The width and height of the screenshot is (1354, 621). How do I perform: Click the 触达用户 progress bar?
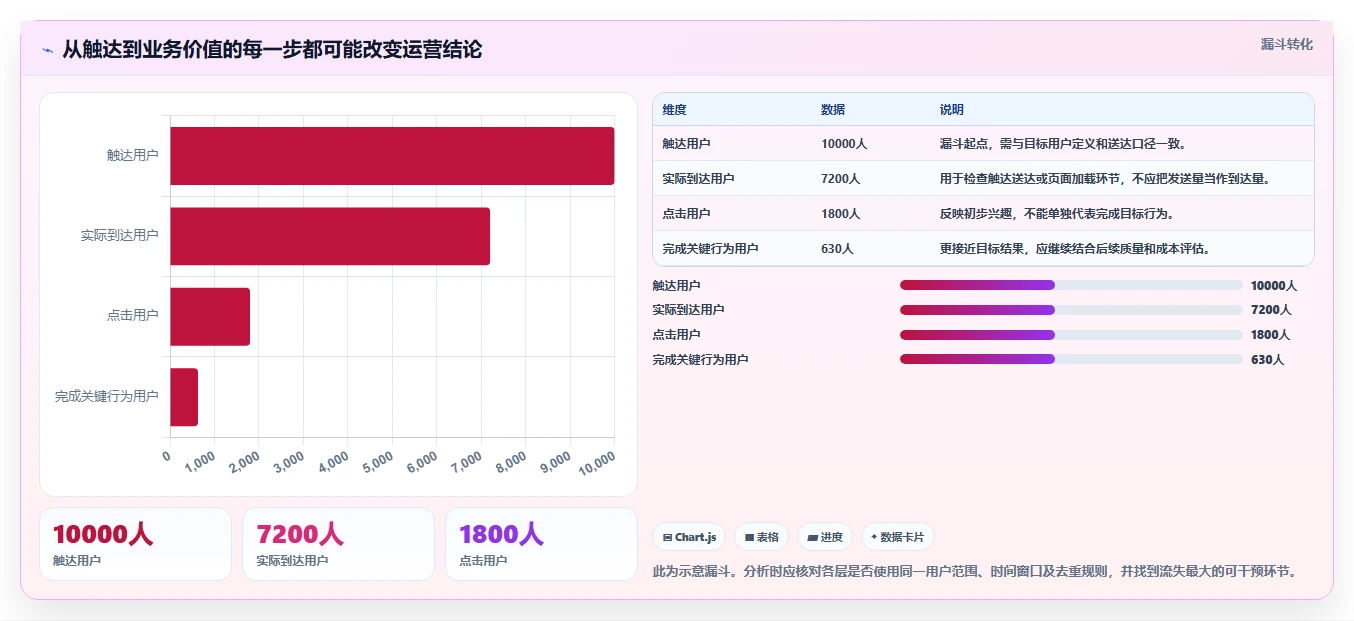pos(1071,285)
